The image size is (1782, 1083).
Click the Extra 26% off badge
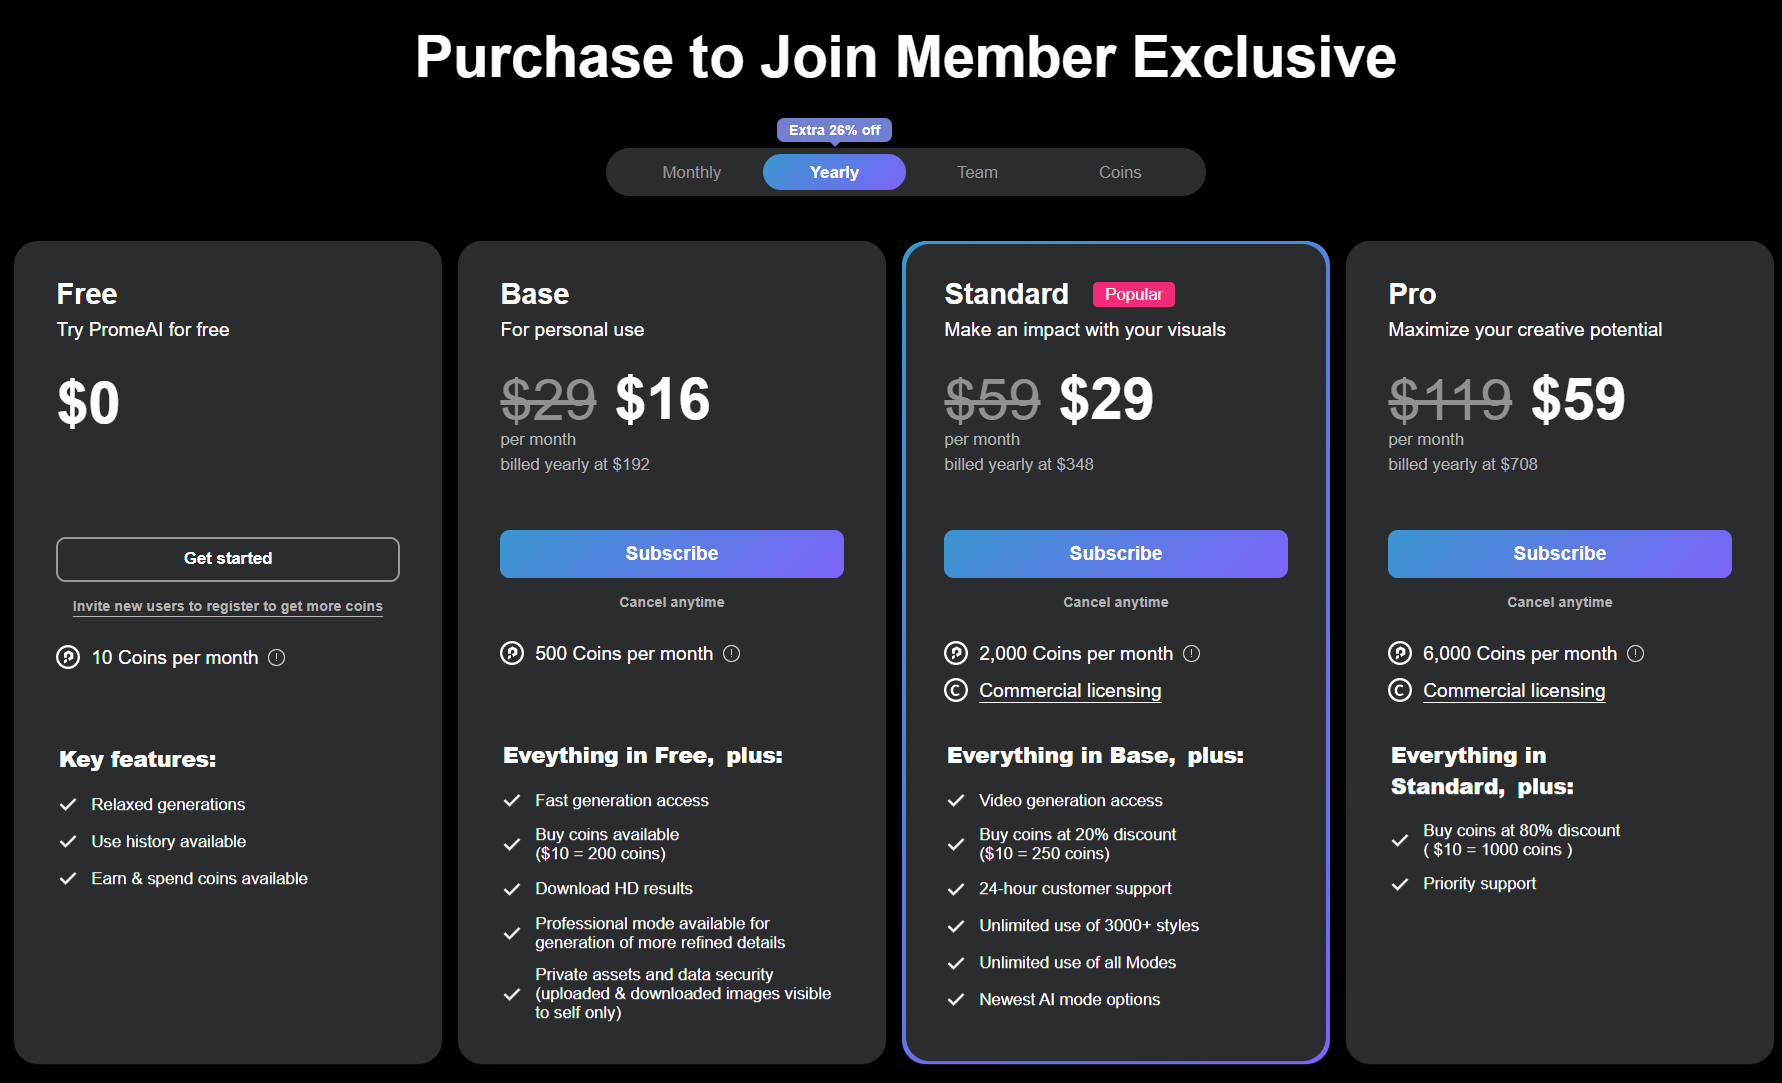click(834, 129)
